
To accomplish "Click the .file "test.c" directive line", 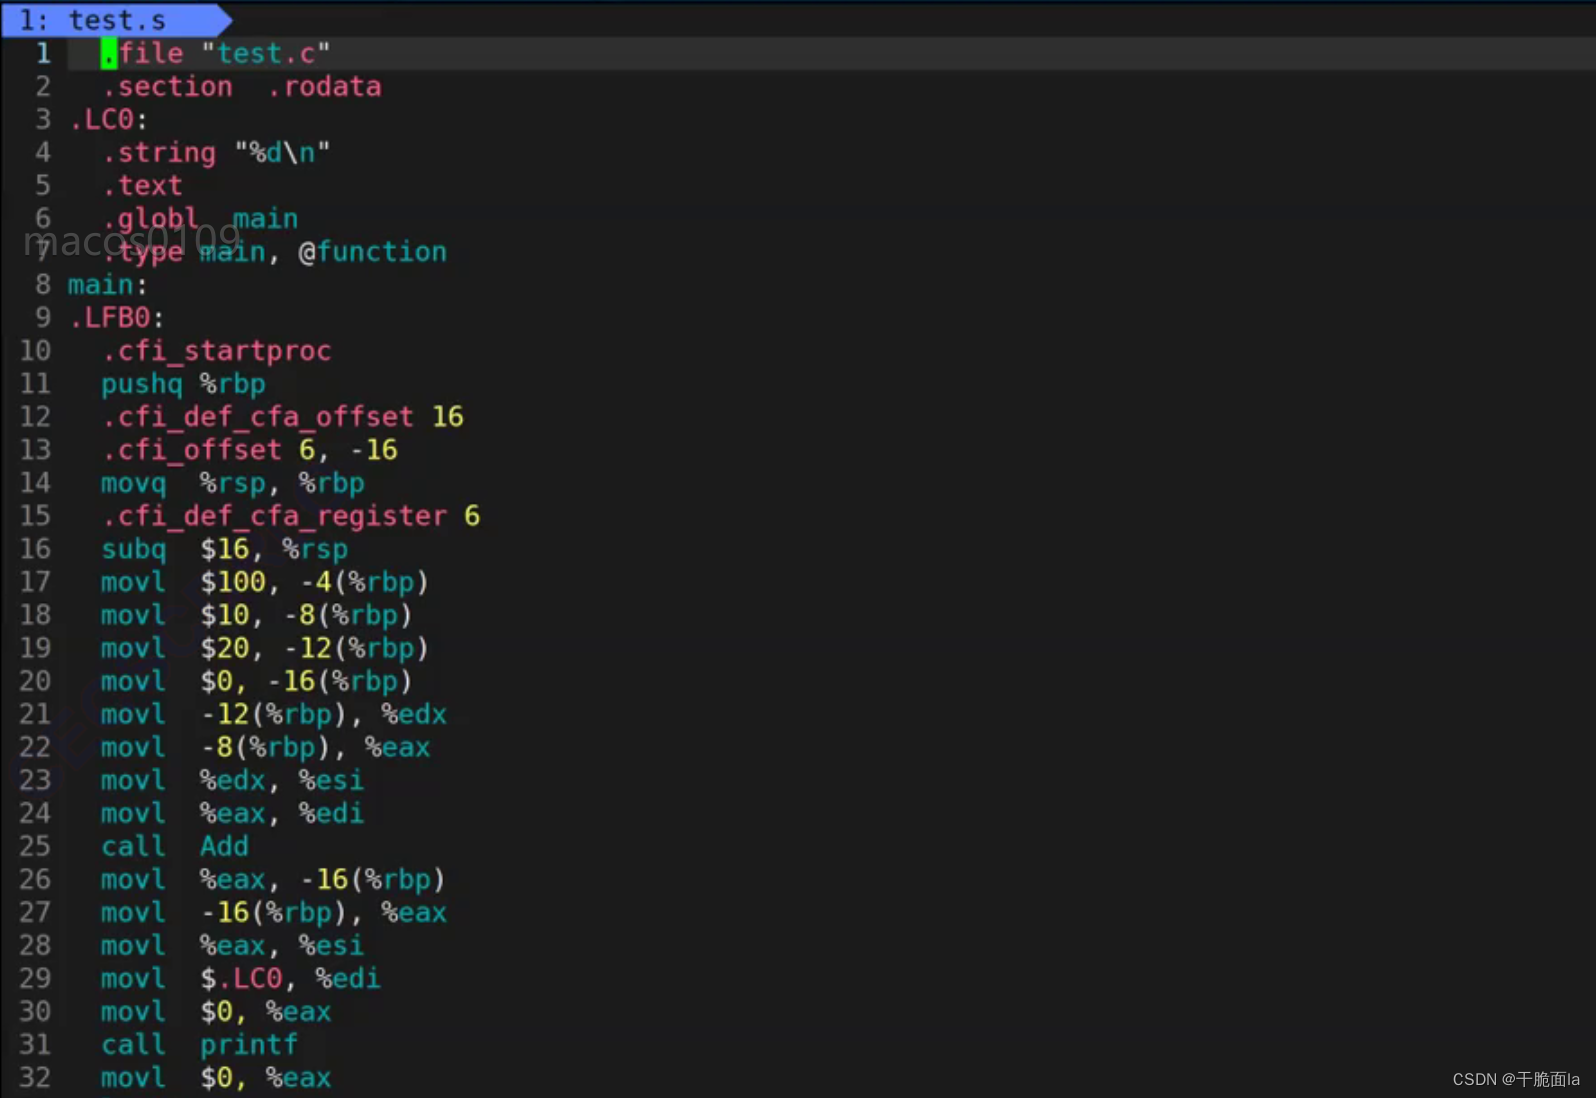I will (x=215, y=53).
